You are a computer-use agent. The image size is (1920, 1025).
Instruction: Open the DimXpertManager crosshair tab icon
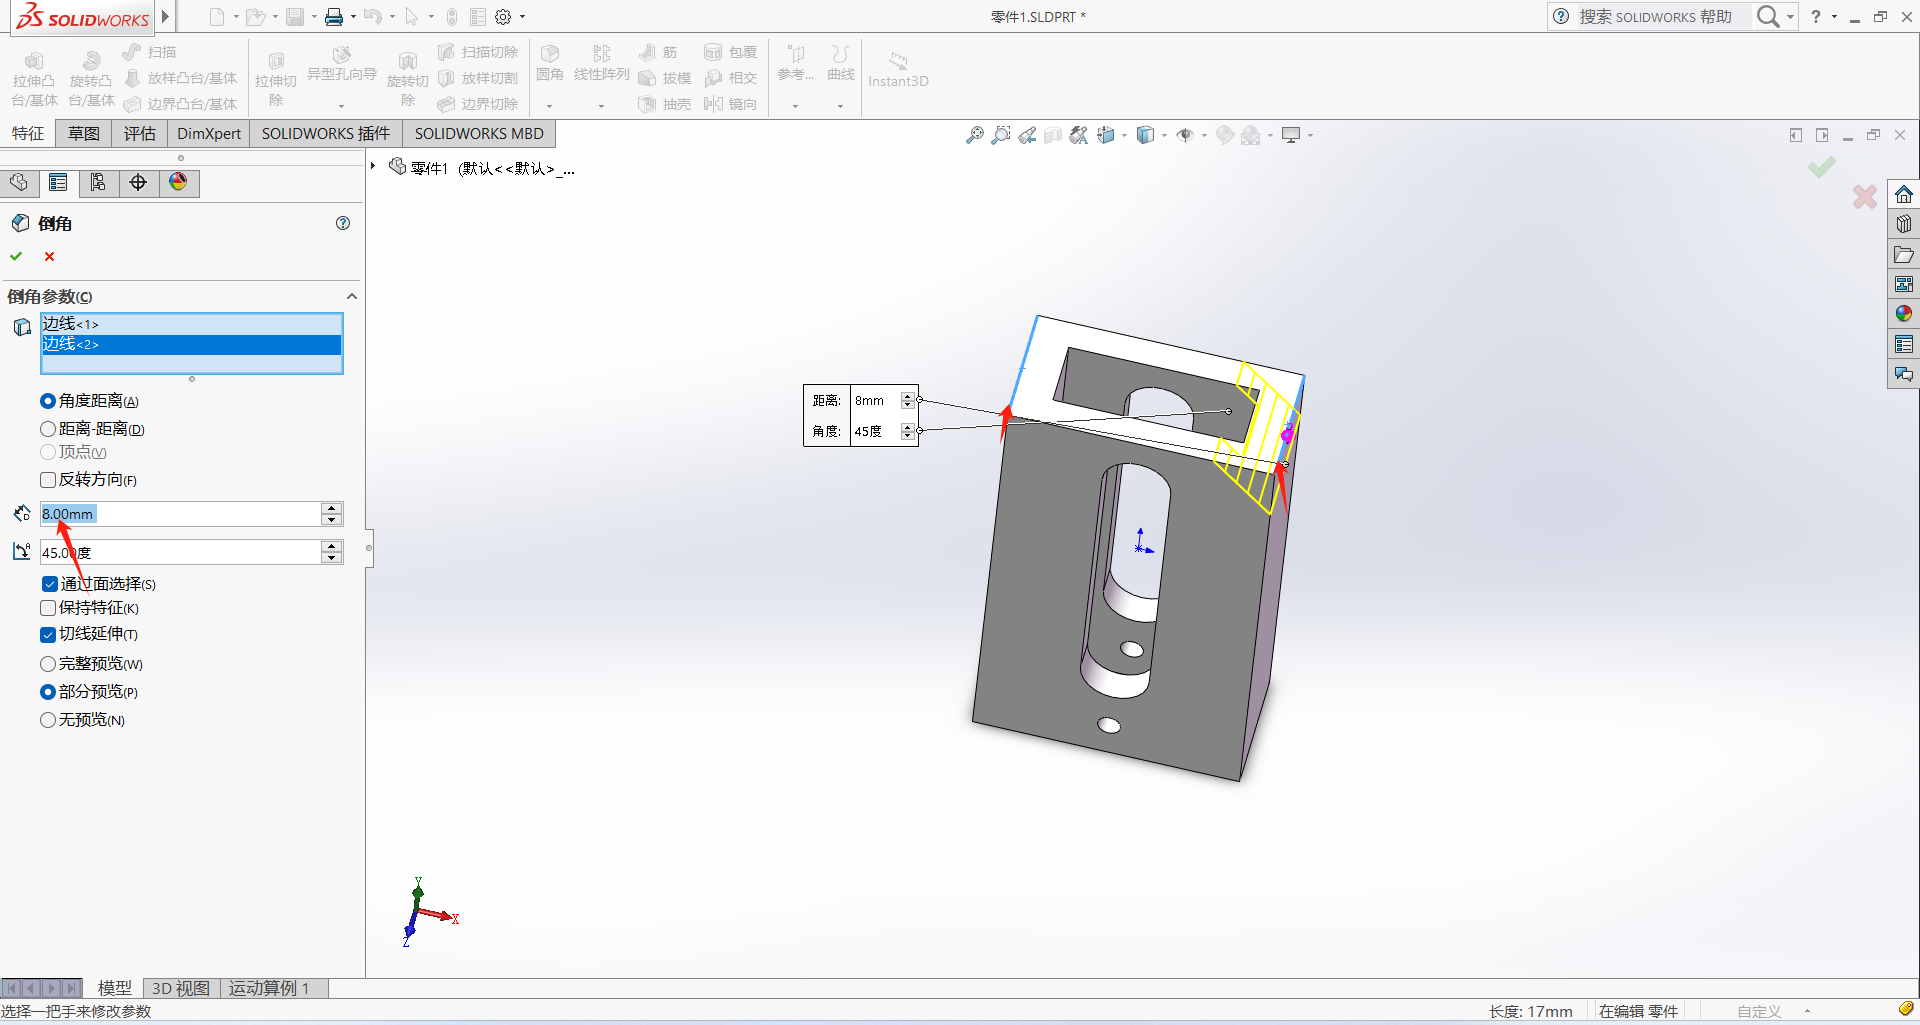point(138,182)
